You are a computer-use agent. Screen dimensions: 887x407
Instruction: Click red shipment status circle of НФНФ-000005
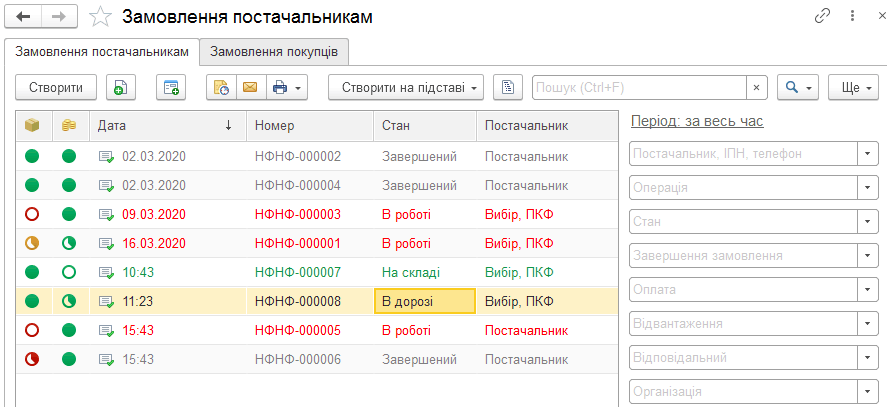32,330
